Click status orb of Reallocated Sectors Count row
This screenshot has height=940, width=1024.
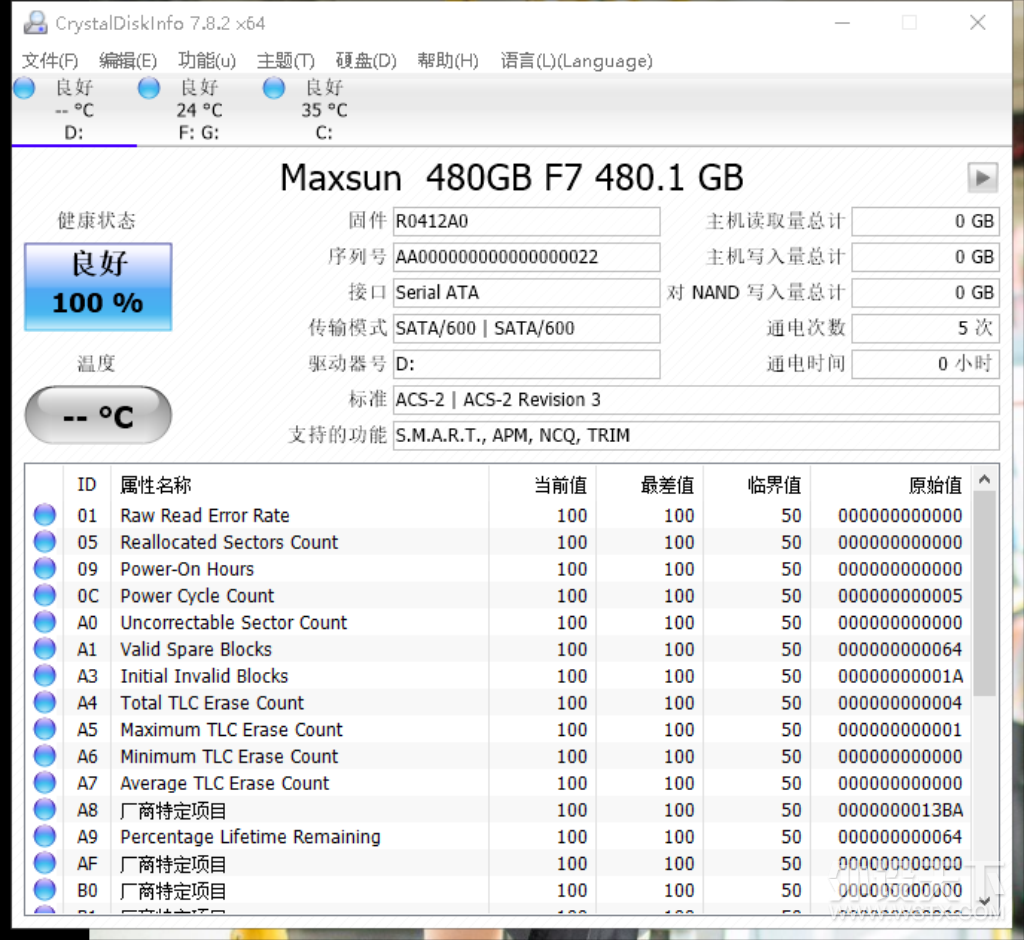tap(44, 542)
